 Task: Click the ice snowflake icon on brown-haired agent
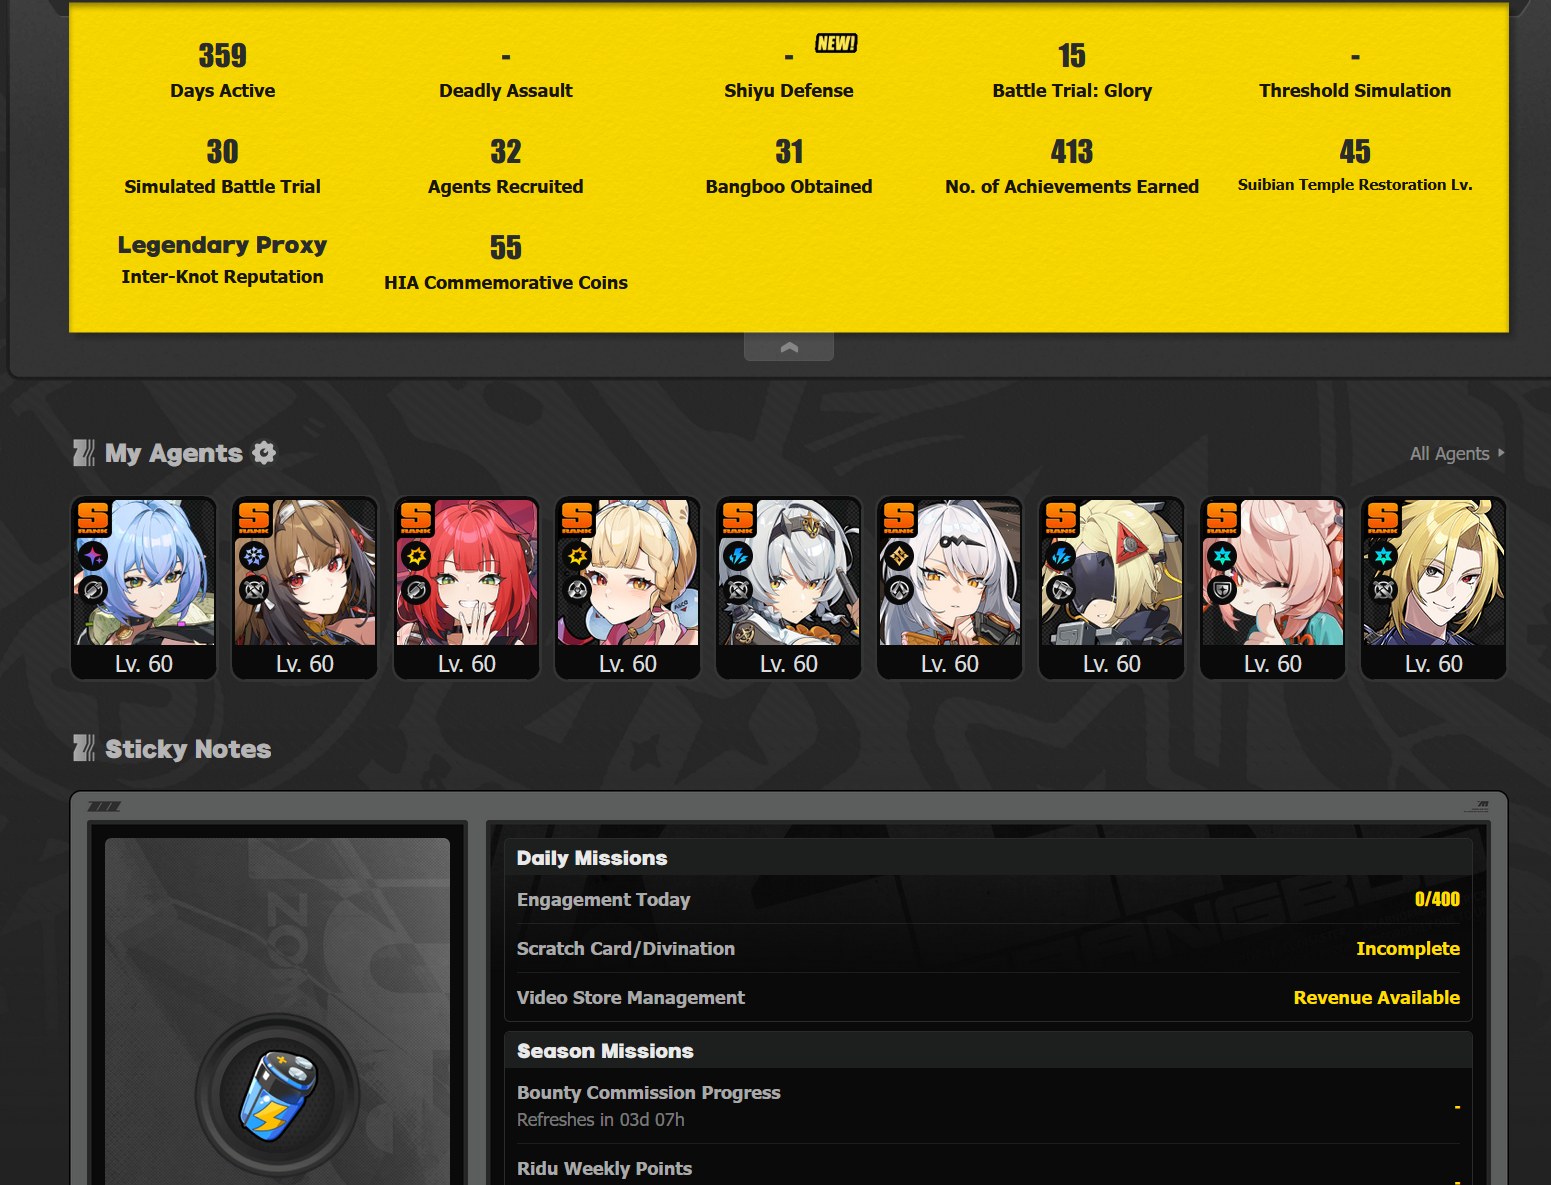click(x=254, y=556)
